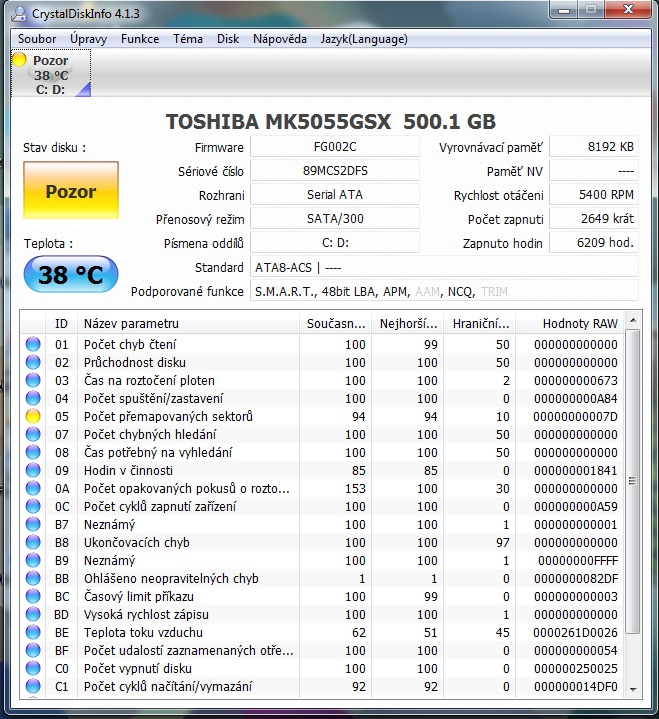Click yellow warning icon for 05 přemapovaných sektorů
Viewport: 659px width, 719px height.
point(33,416)
